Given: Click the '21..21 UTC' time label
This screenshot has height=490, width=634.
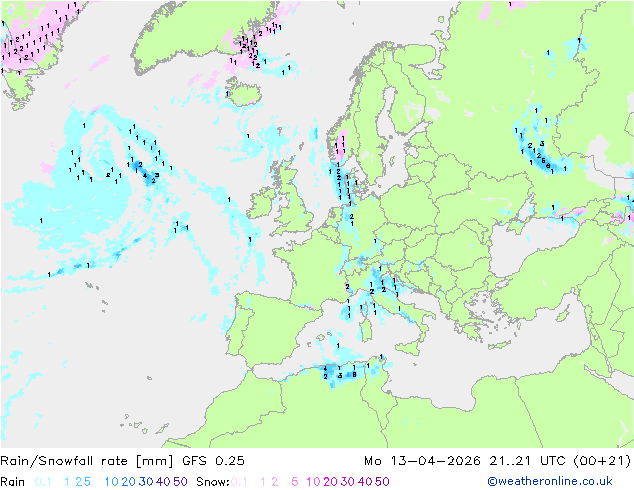Looking at the screenshot, I should [528, 461].
